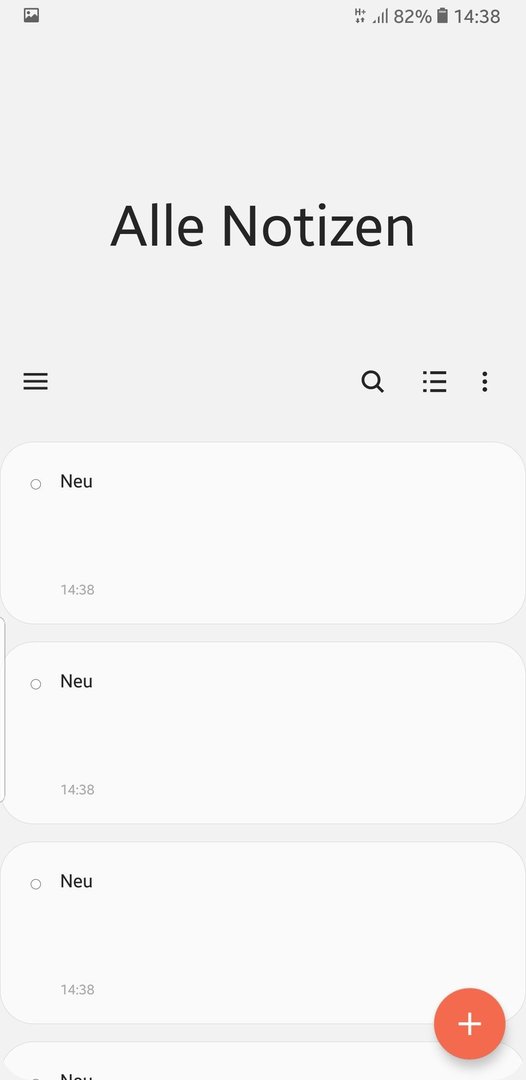The height and width of the screenshot is (1080, 526).
Task: Select the circle on the third Neu note
Action: tap(36, 884)
